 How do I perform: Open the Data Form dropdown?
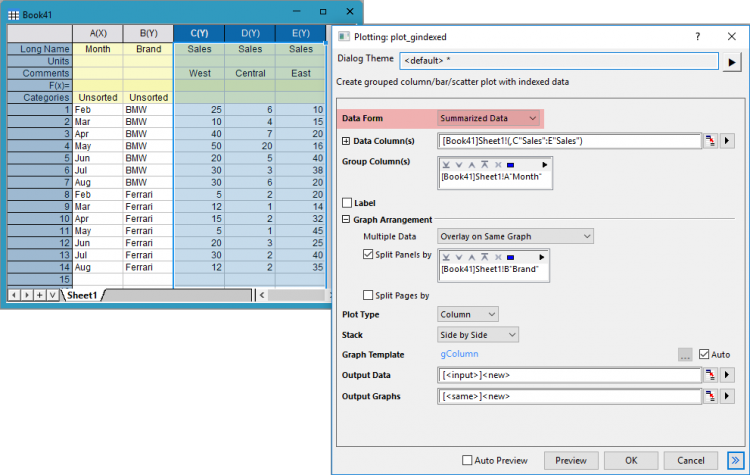pos(488,118)
